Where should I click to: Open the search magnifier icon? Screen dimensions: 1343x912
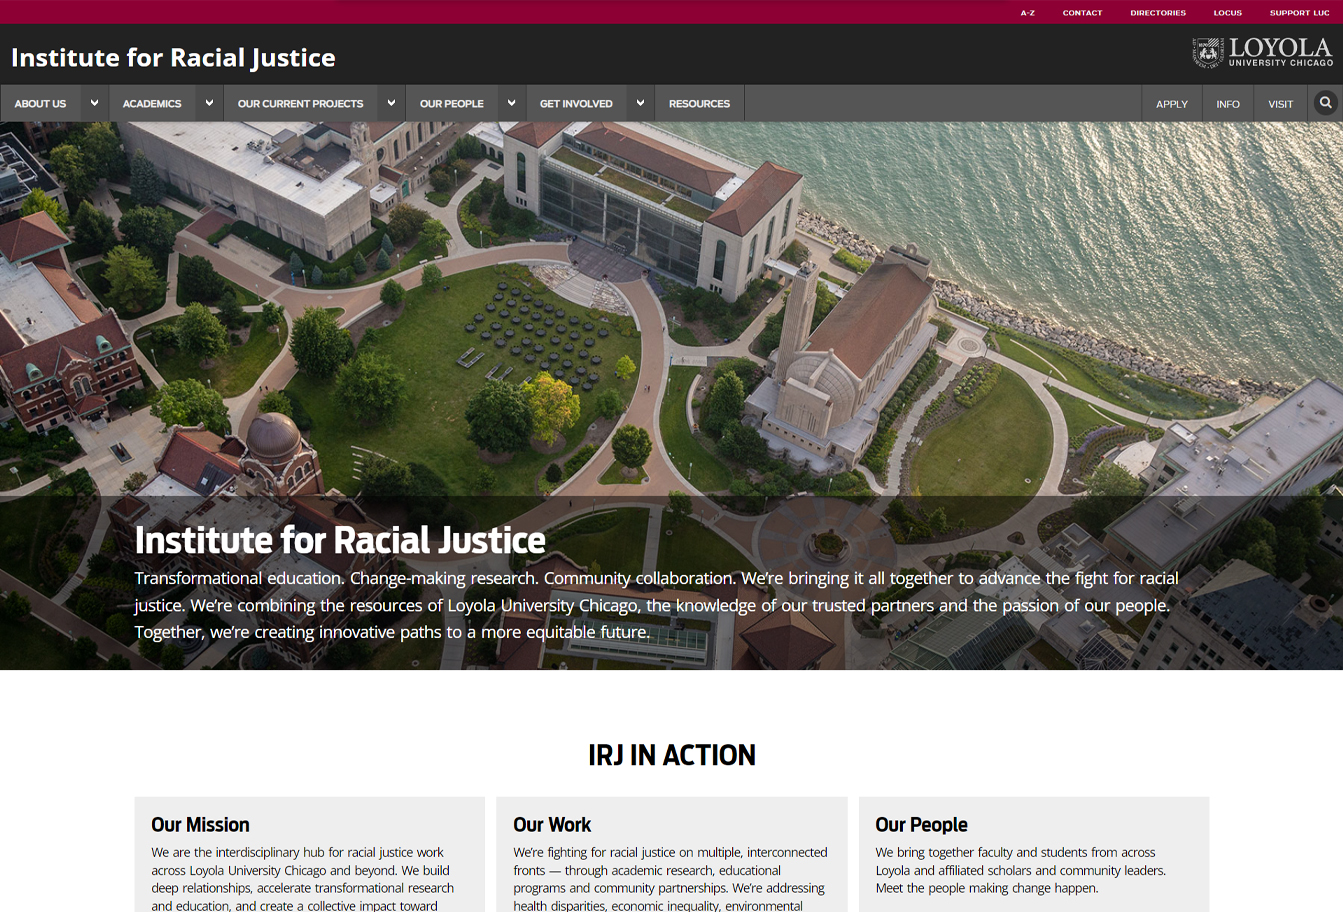point(1325,103)
